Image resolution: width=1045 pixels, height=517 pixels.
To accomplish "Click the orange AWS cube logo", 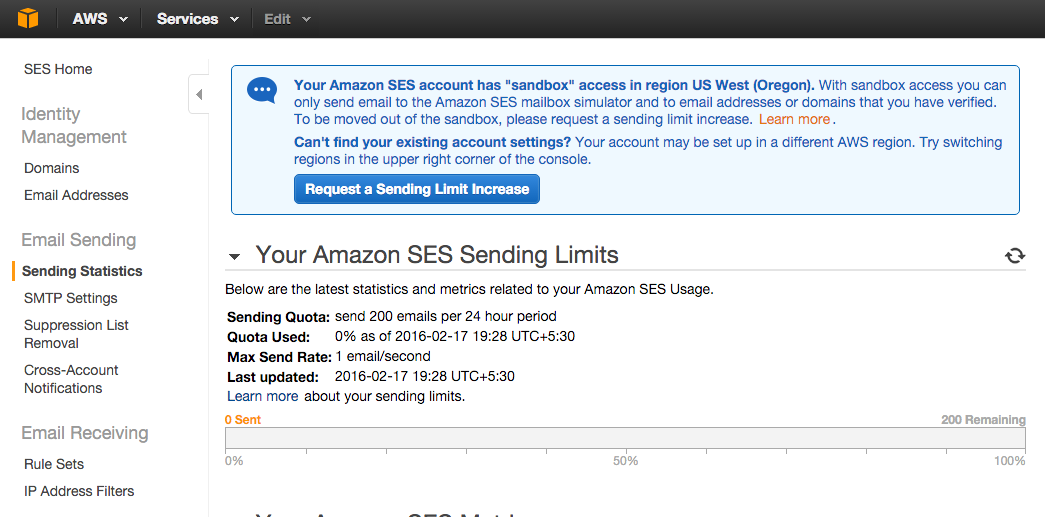I will 28,19.
